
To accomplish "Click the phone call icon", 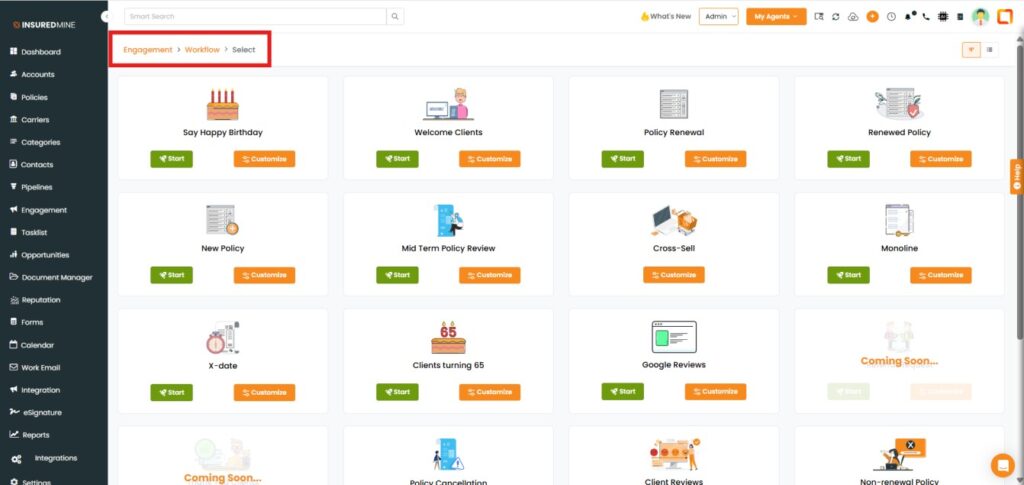I will tap(926, 17).
